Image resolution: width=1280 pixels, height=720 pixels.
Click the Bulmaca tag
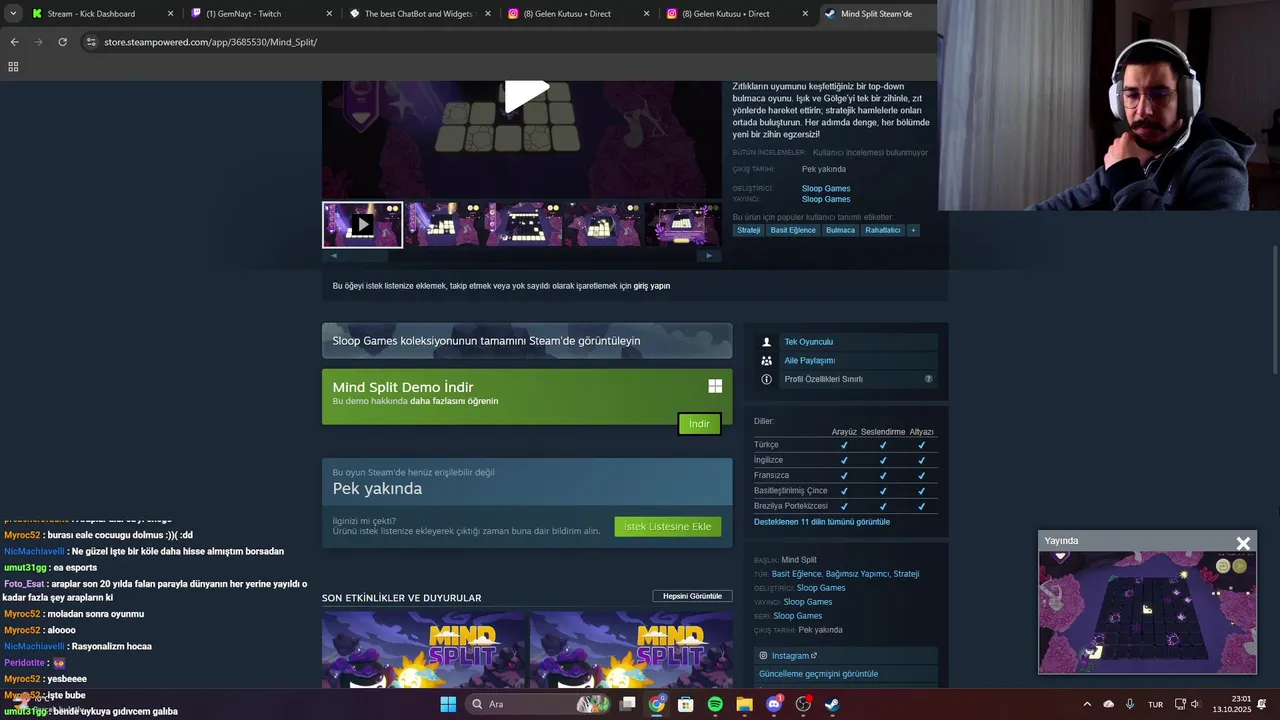pos(840,230)
